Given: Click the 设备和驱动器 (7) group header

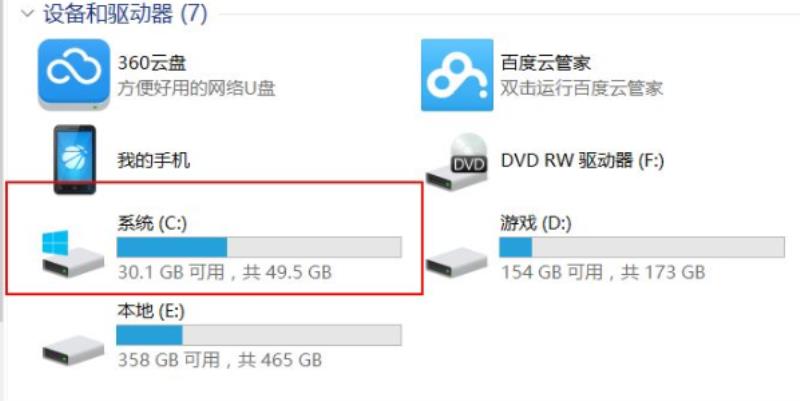Looking at the screenshot, I should pyautogui.click(x=126, y=13).
